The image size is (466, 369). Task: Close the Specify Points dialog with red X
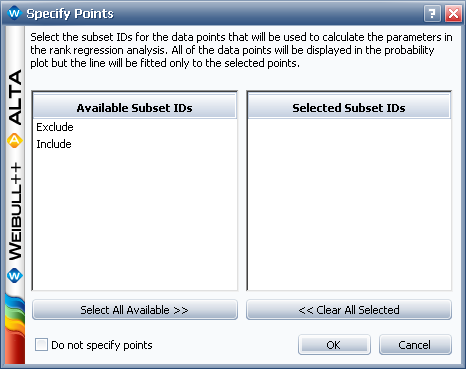point(453,14)
